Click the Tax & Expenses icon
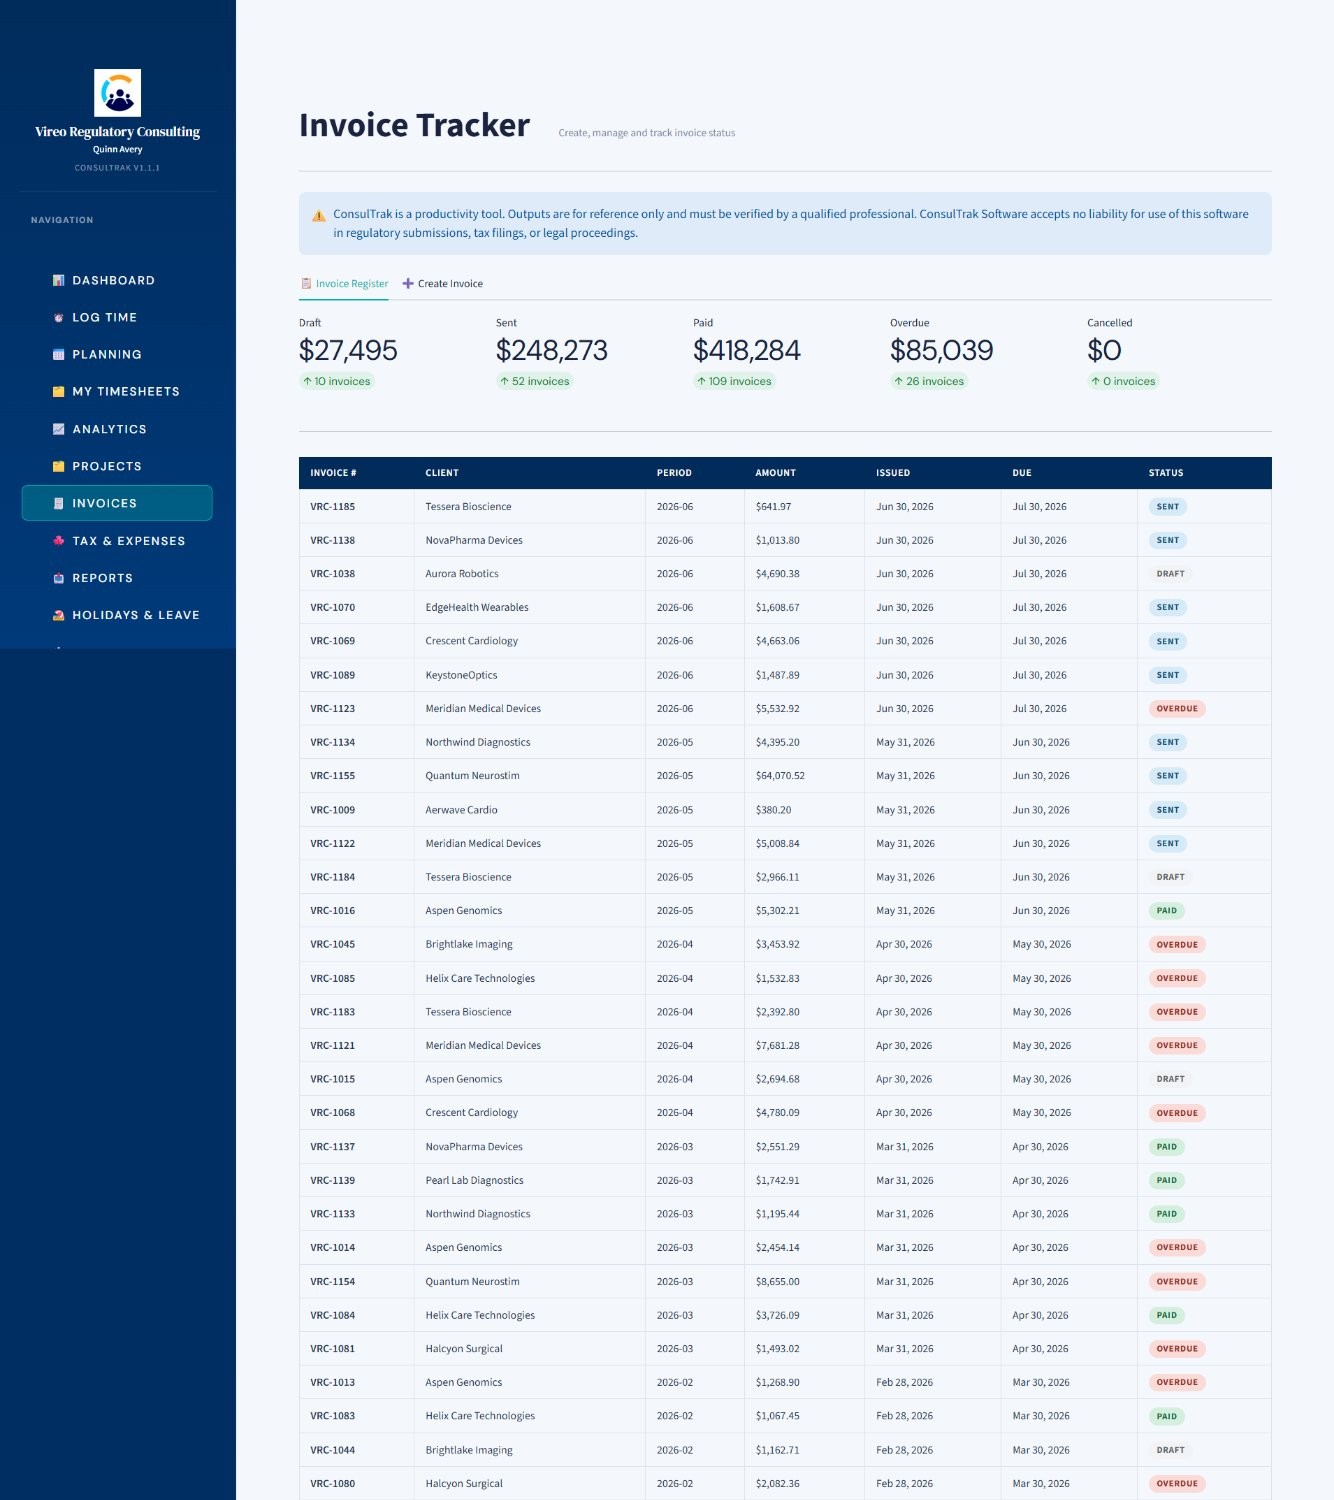Screen dimensions: 1334x1500 [x=58, y=541]
